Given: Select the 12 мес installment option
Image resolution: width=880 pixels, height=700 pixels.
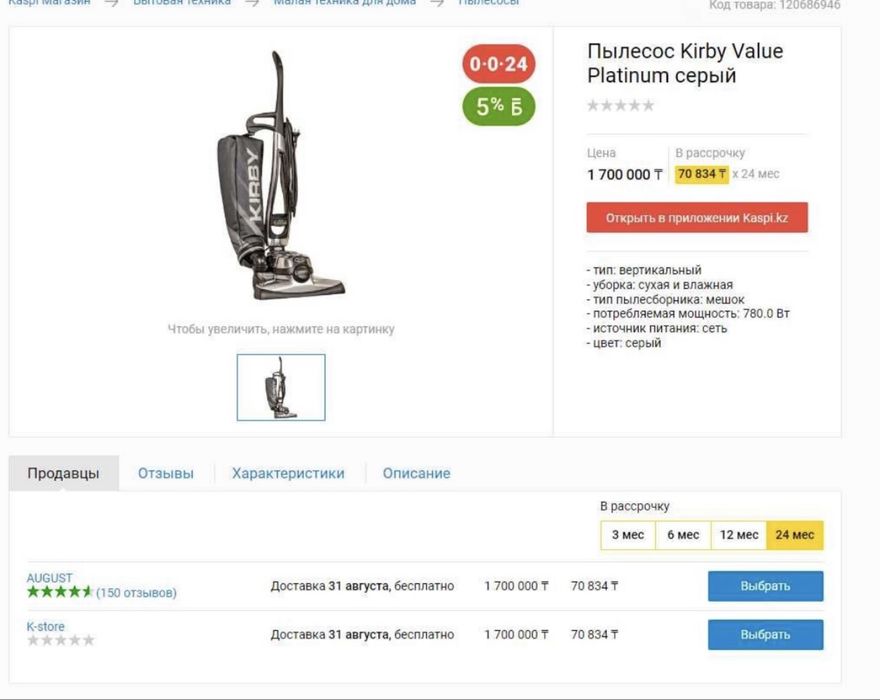Looking at the screenshot, I should point(739,535).
